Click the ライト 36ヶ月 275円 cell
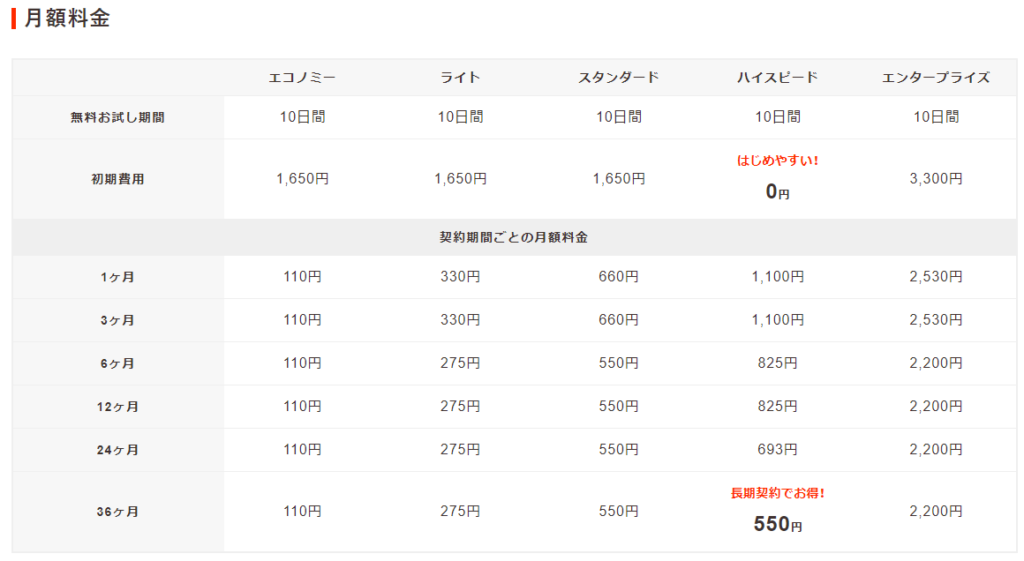 [460, 511]
